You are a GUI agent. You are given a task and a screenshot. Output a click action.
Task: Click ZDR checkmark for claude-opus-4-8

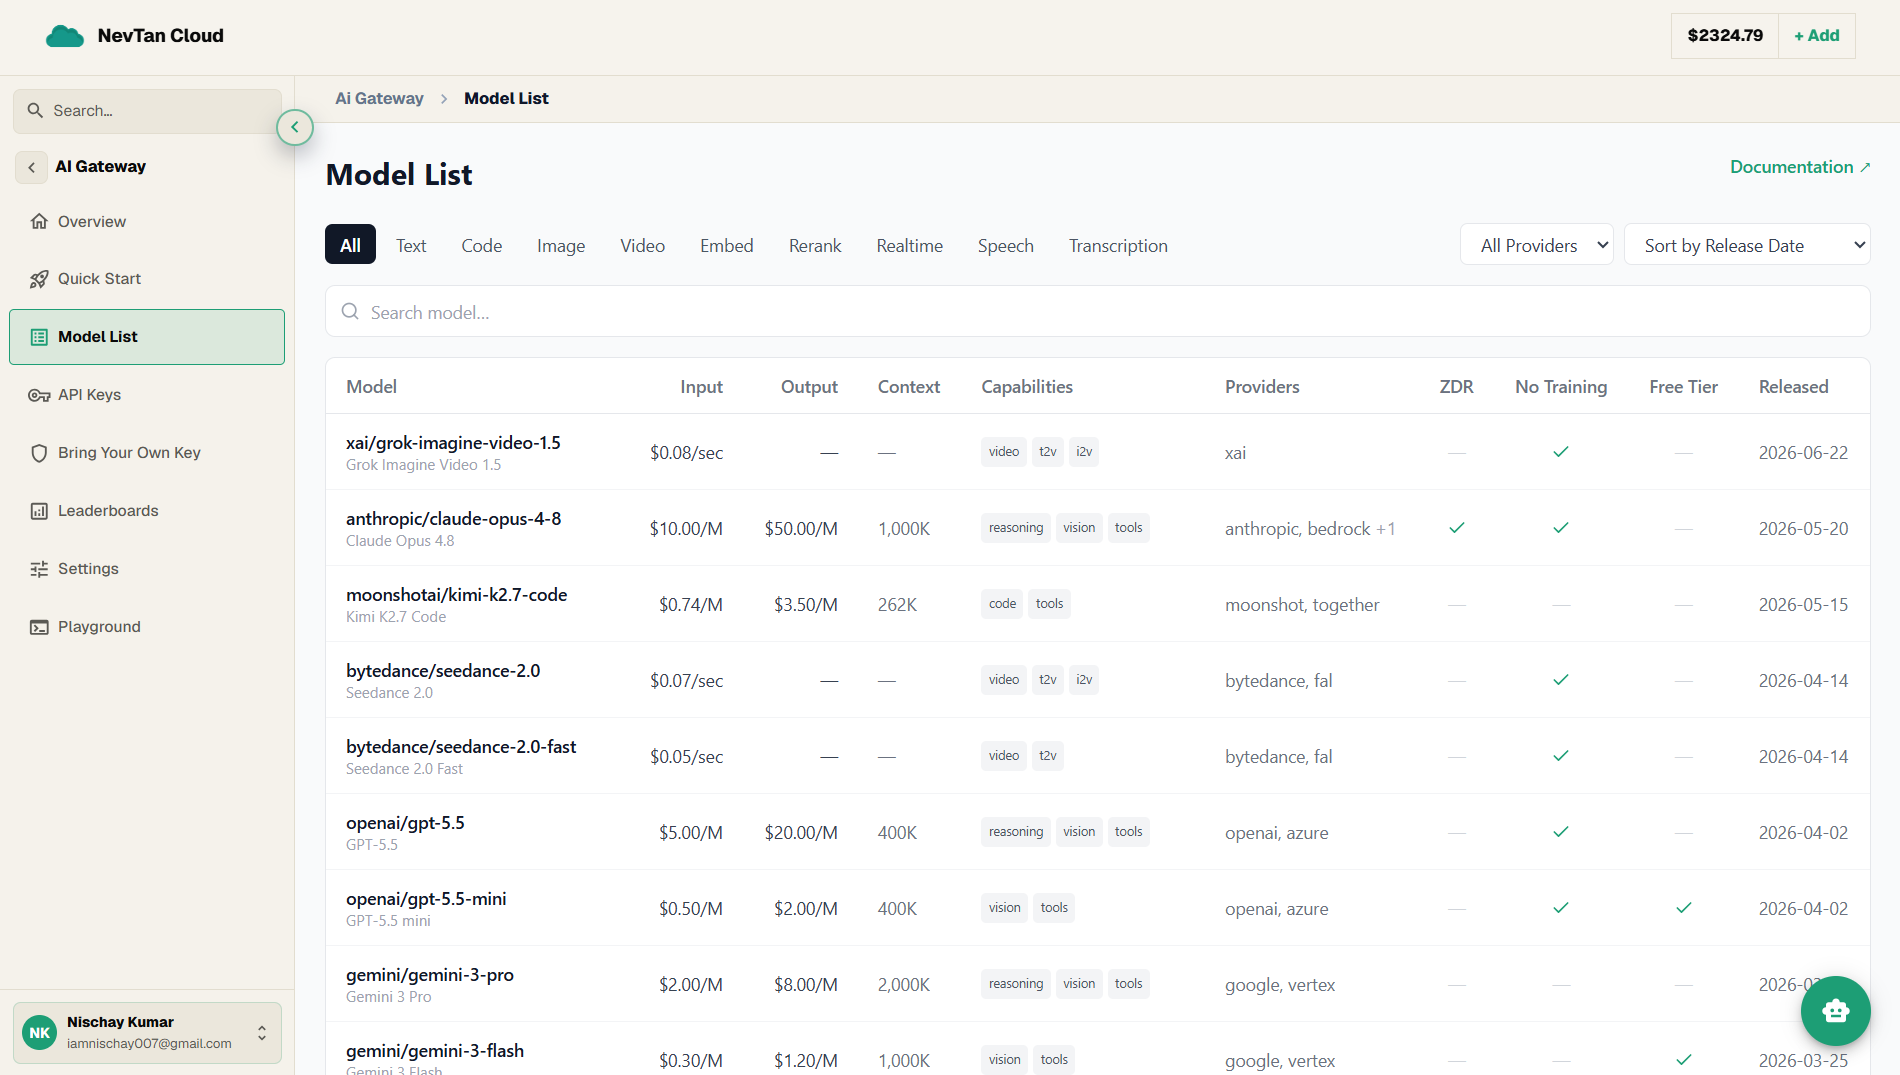[x=1457, y=528]
